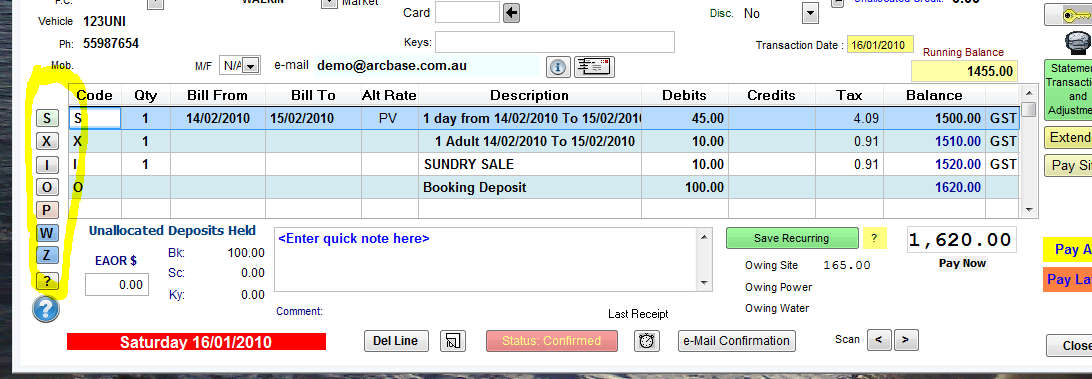
Task: Click the back arrow beside the Card field
Action: (511, 13)
